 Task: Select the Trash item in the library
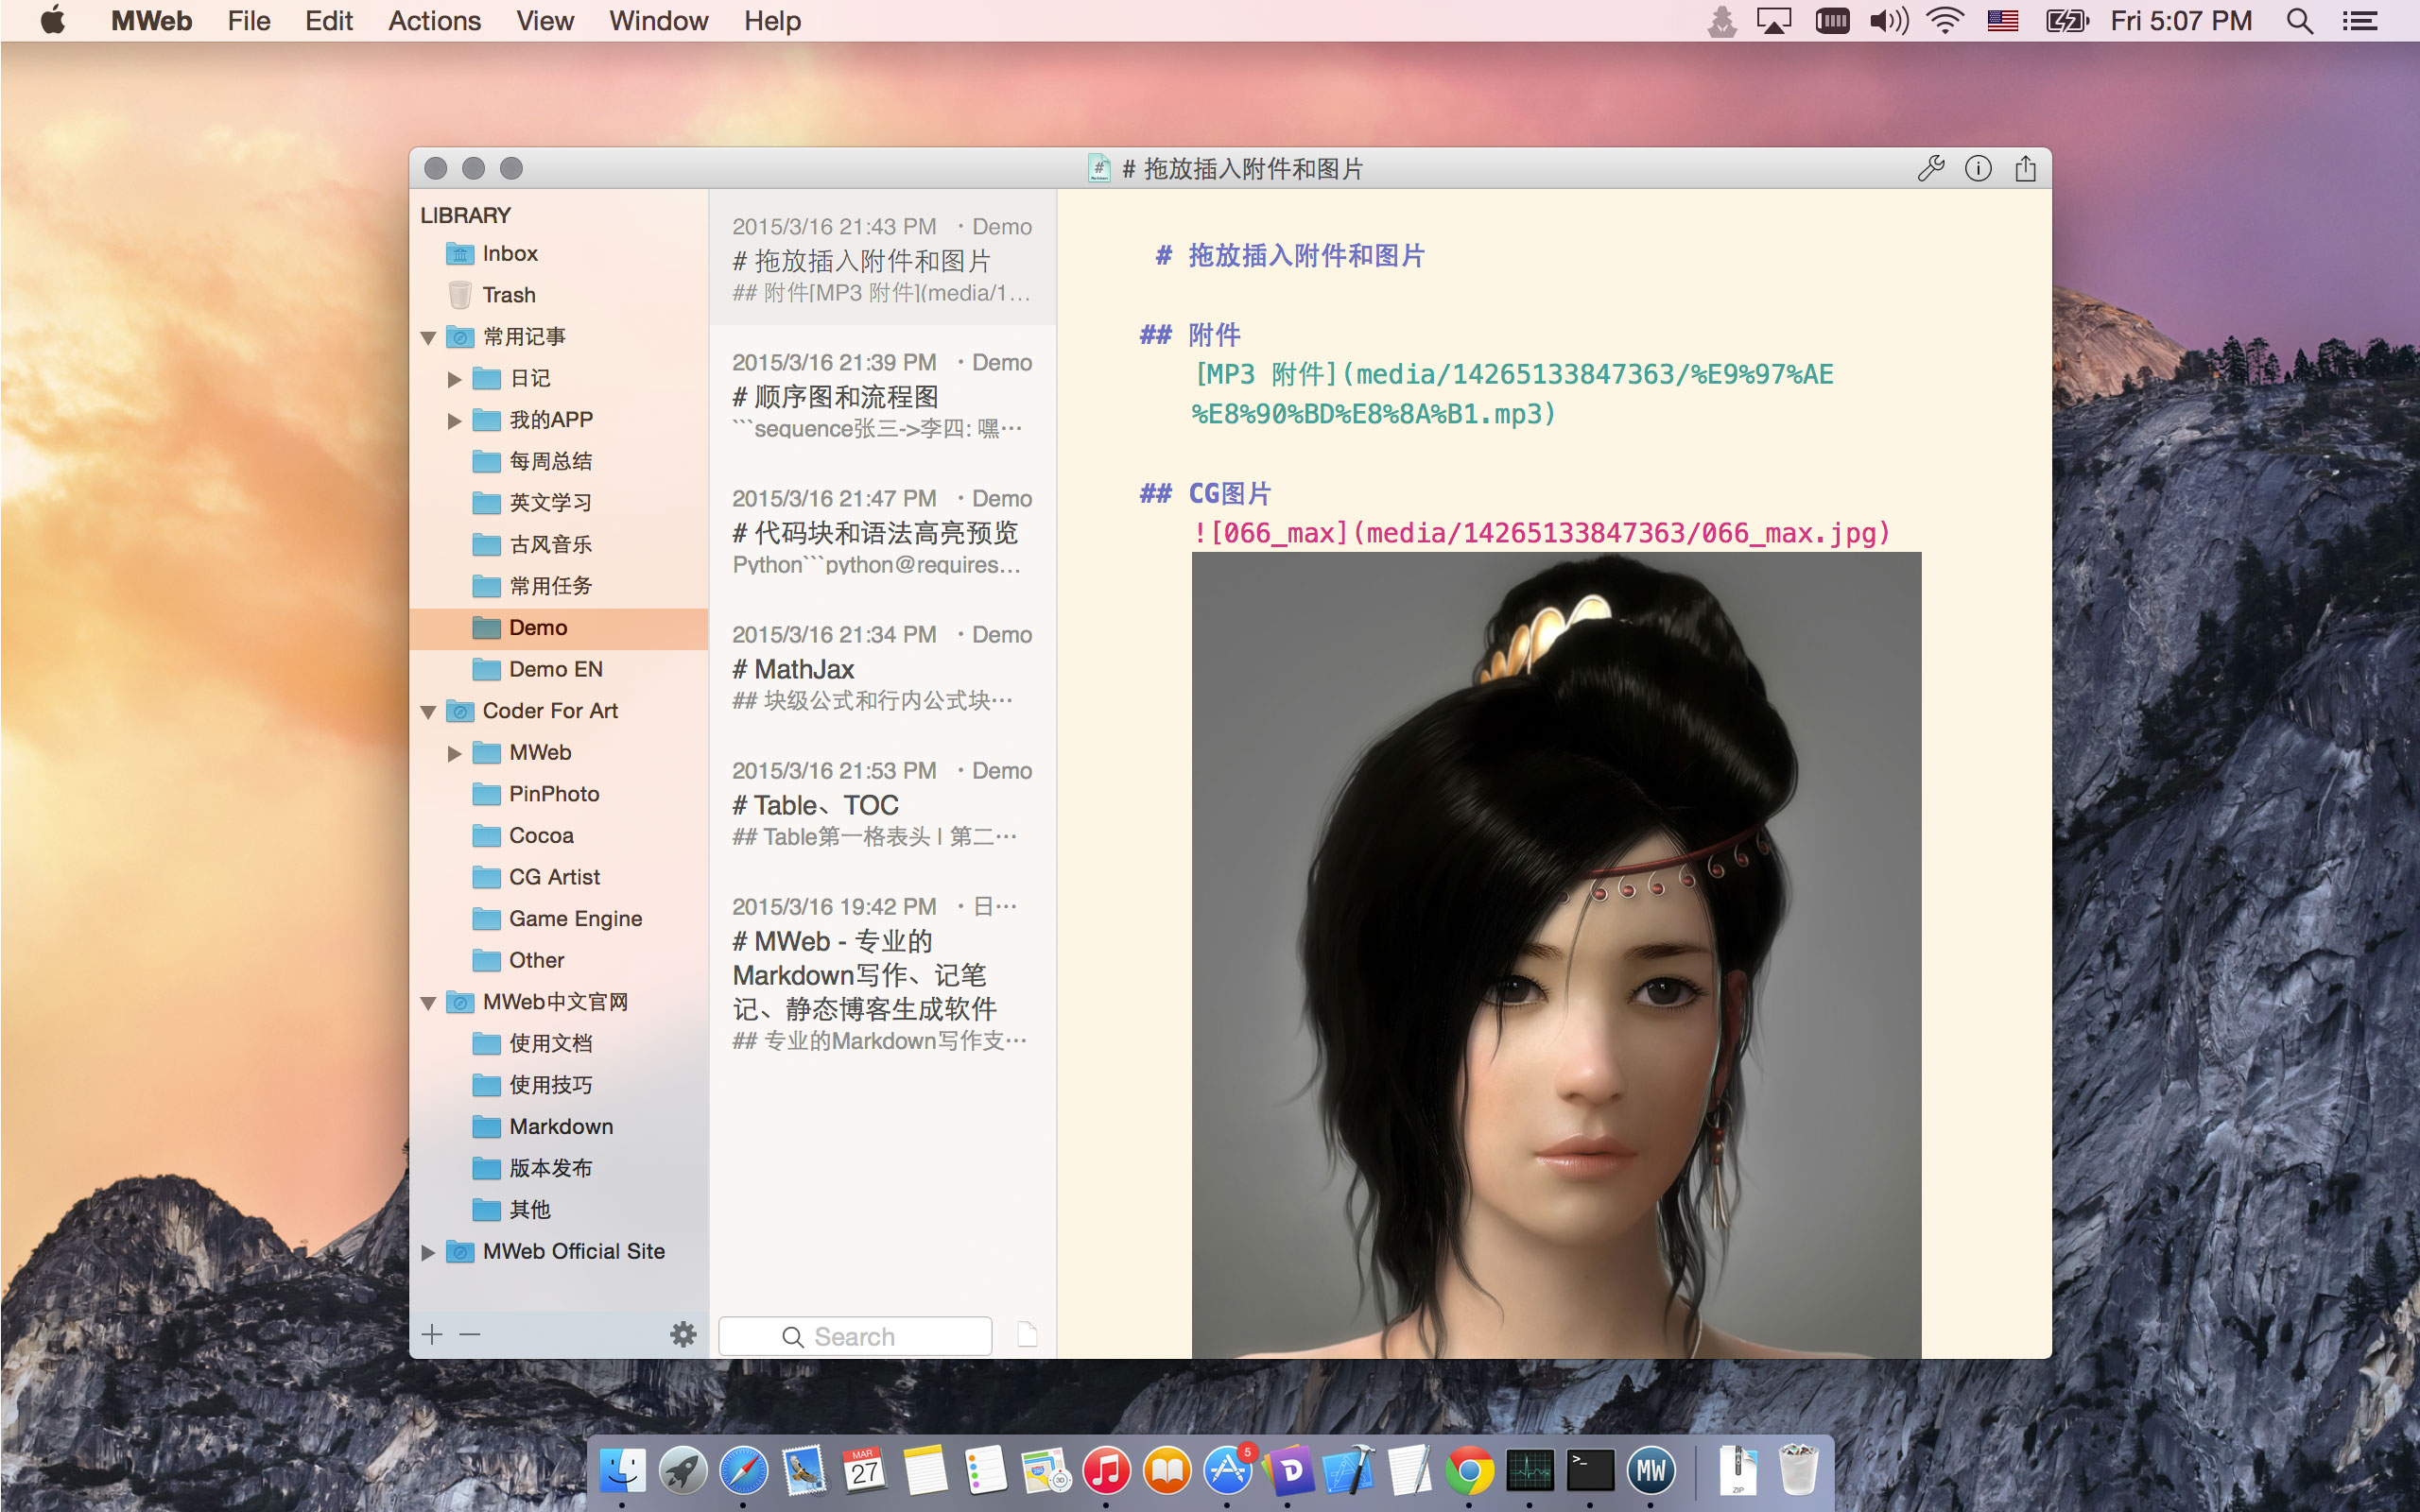tap(508, 295)
